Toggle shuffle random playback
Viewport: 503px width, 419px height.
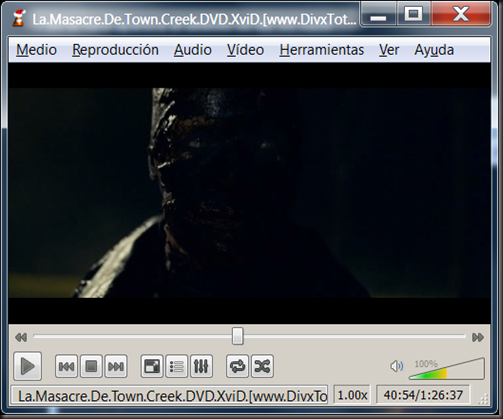tap(262, 366)
